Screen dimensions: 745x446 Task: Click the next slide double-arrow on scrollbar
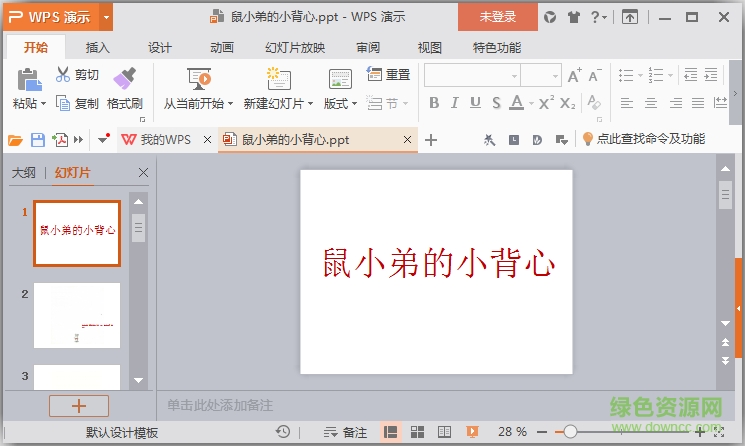[726, 361]
